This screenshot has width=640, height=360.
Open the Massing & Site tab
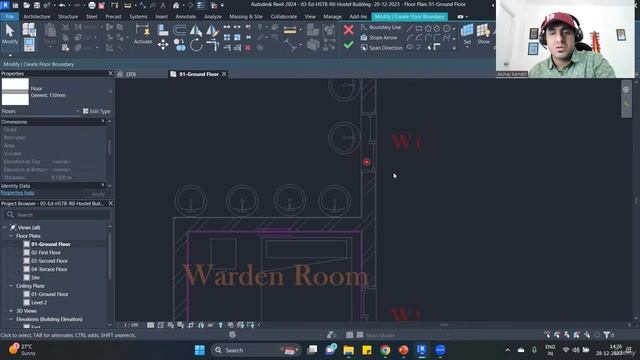(246, 17)
